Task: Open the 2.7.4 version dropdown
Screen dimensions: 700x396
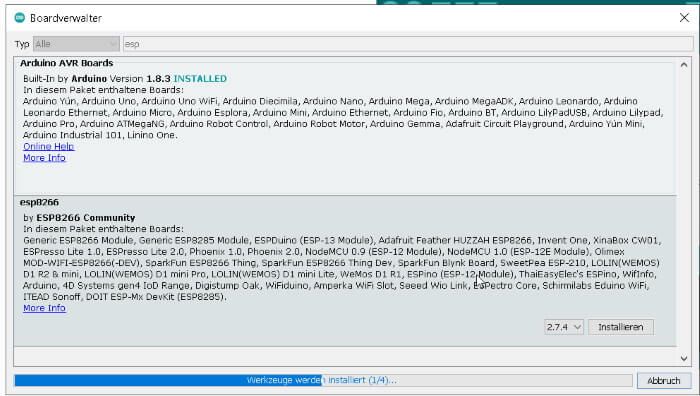Action: 564,327
